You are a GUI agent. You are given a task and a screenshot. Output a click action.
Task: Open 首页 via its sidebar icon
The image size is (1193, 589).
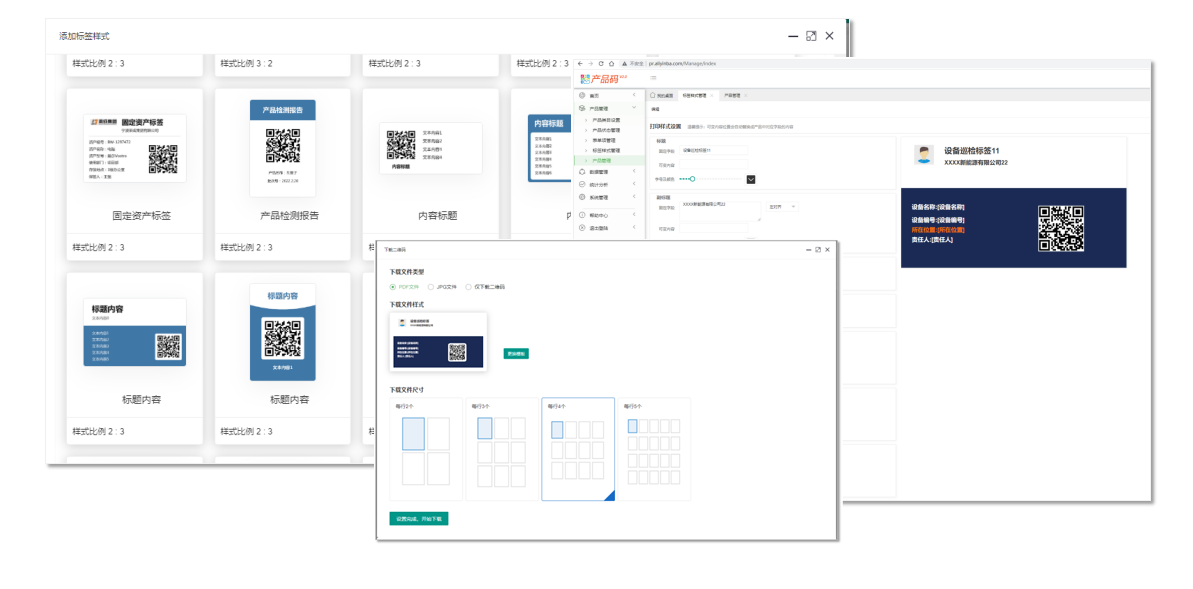tap(583, 95)
